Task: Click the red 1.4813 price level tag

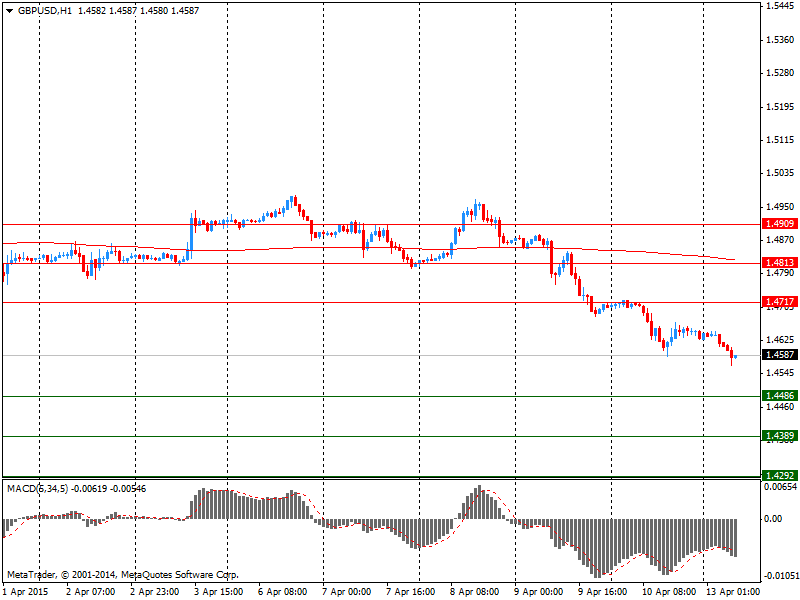Action: tap(780, 263)
